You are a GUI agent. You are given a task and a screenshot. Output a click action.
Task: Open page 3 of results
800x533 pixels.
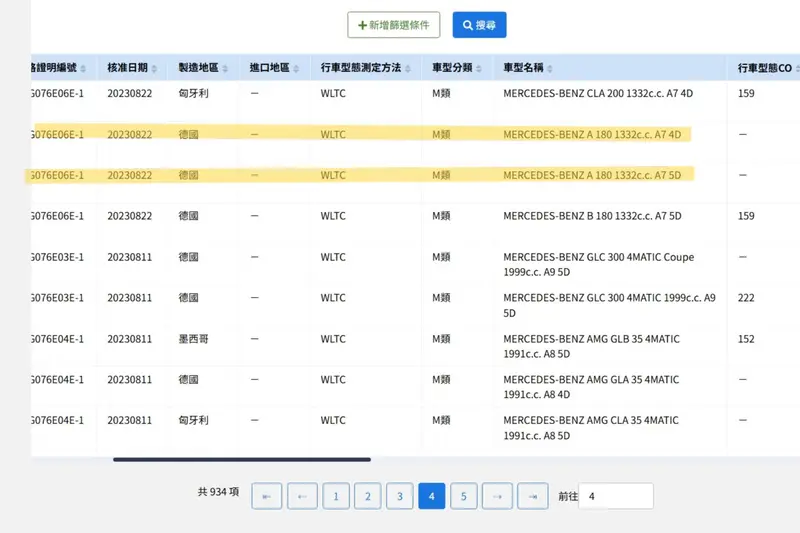tap(399, 496)
